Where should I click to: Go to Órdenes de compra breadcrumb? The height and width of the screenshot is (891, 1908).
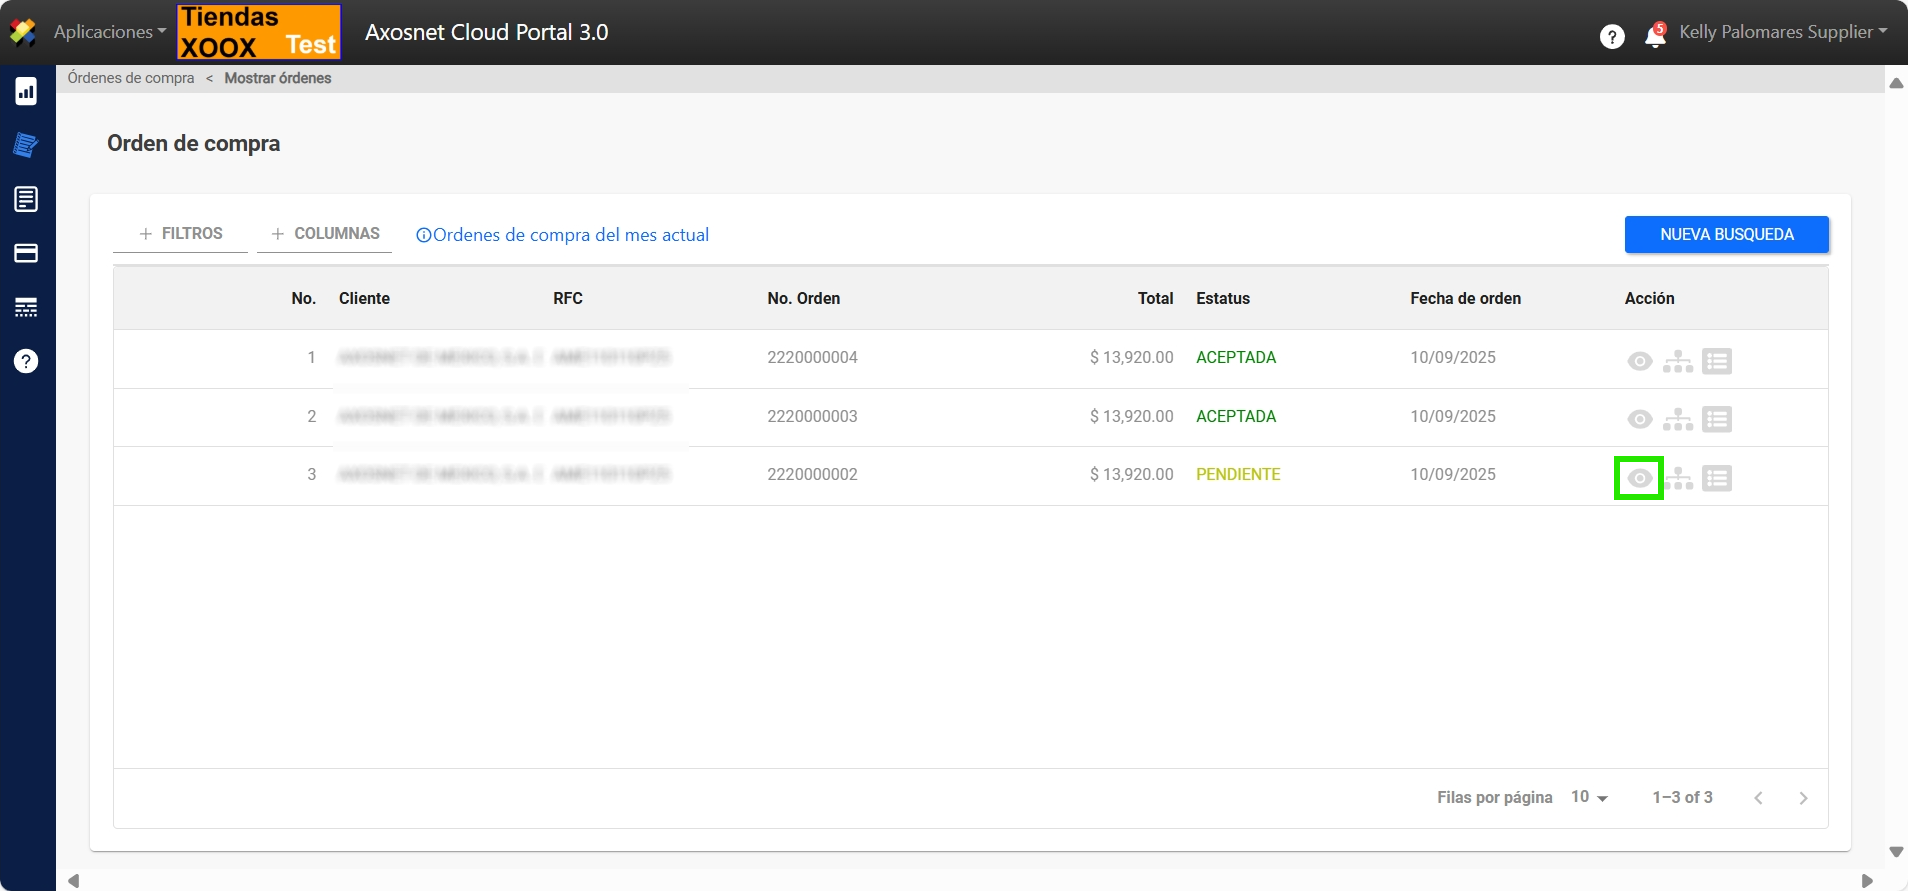click(x=131, y=78)
